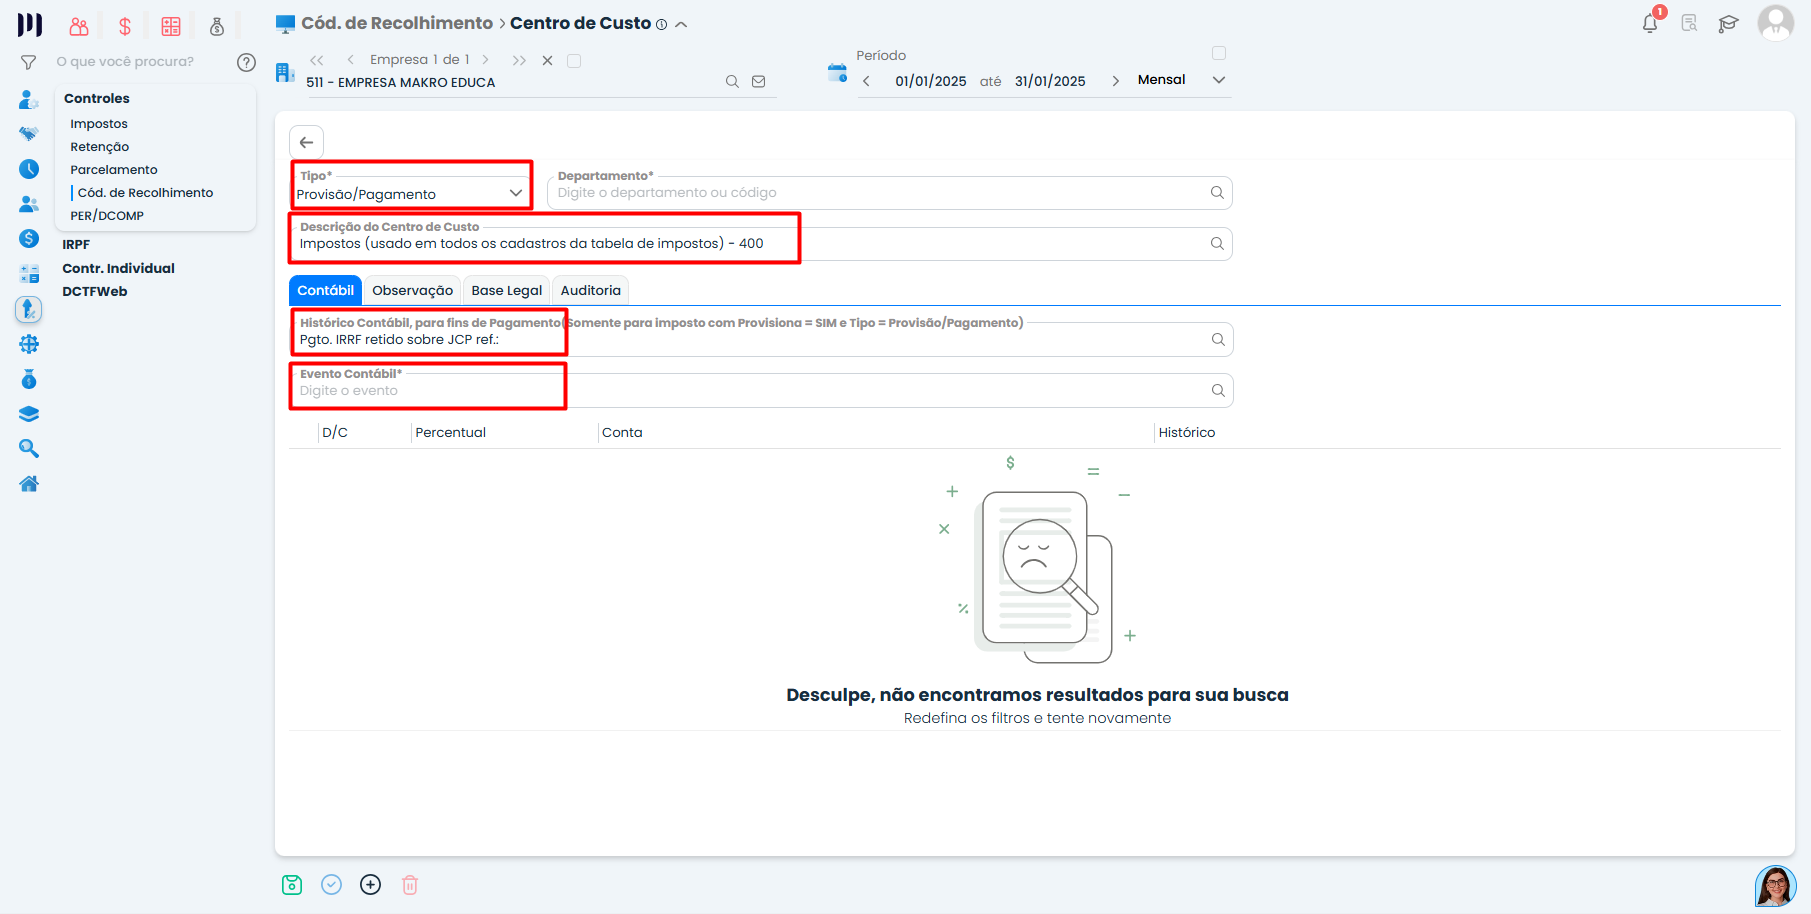Image resolution: width=1811 pixels, height=914 pixels.
Task: Open the notifications bell with badge
Action: click(x=1649, y=22)
